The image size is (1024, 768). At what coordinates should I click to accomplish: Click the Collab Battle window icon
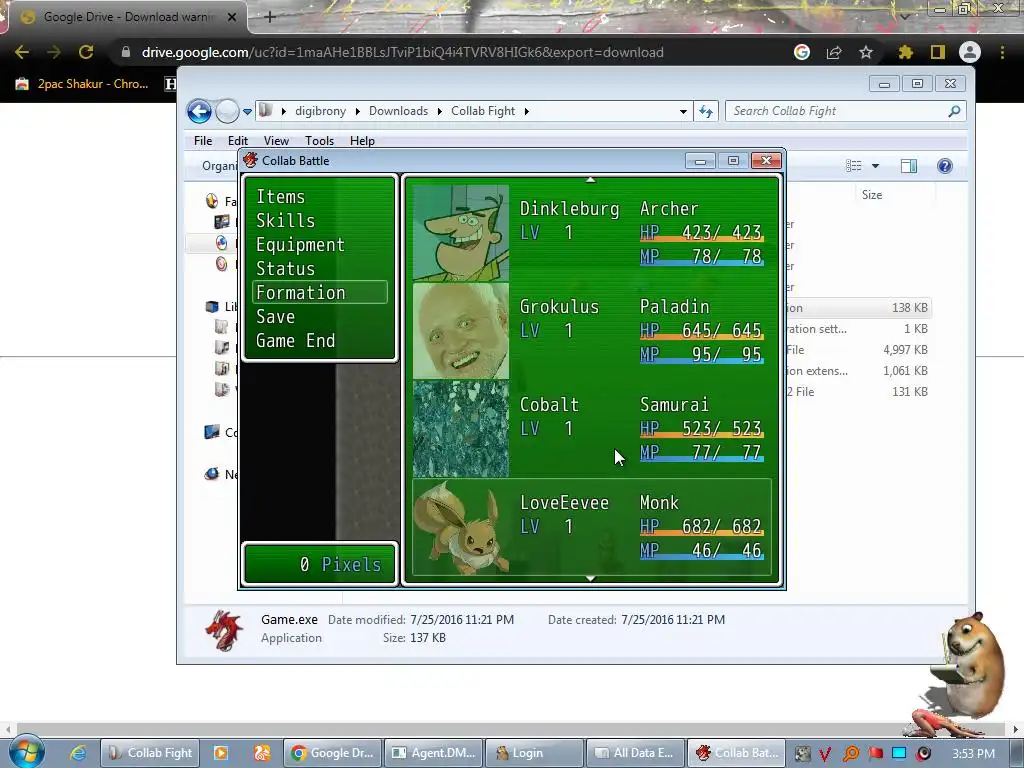pos(251,161)
